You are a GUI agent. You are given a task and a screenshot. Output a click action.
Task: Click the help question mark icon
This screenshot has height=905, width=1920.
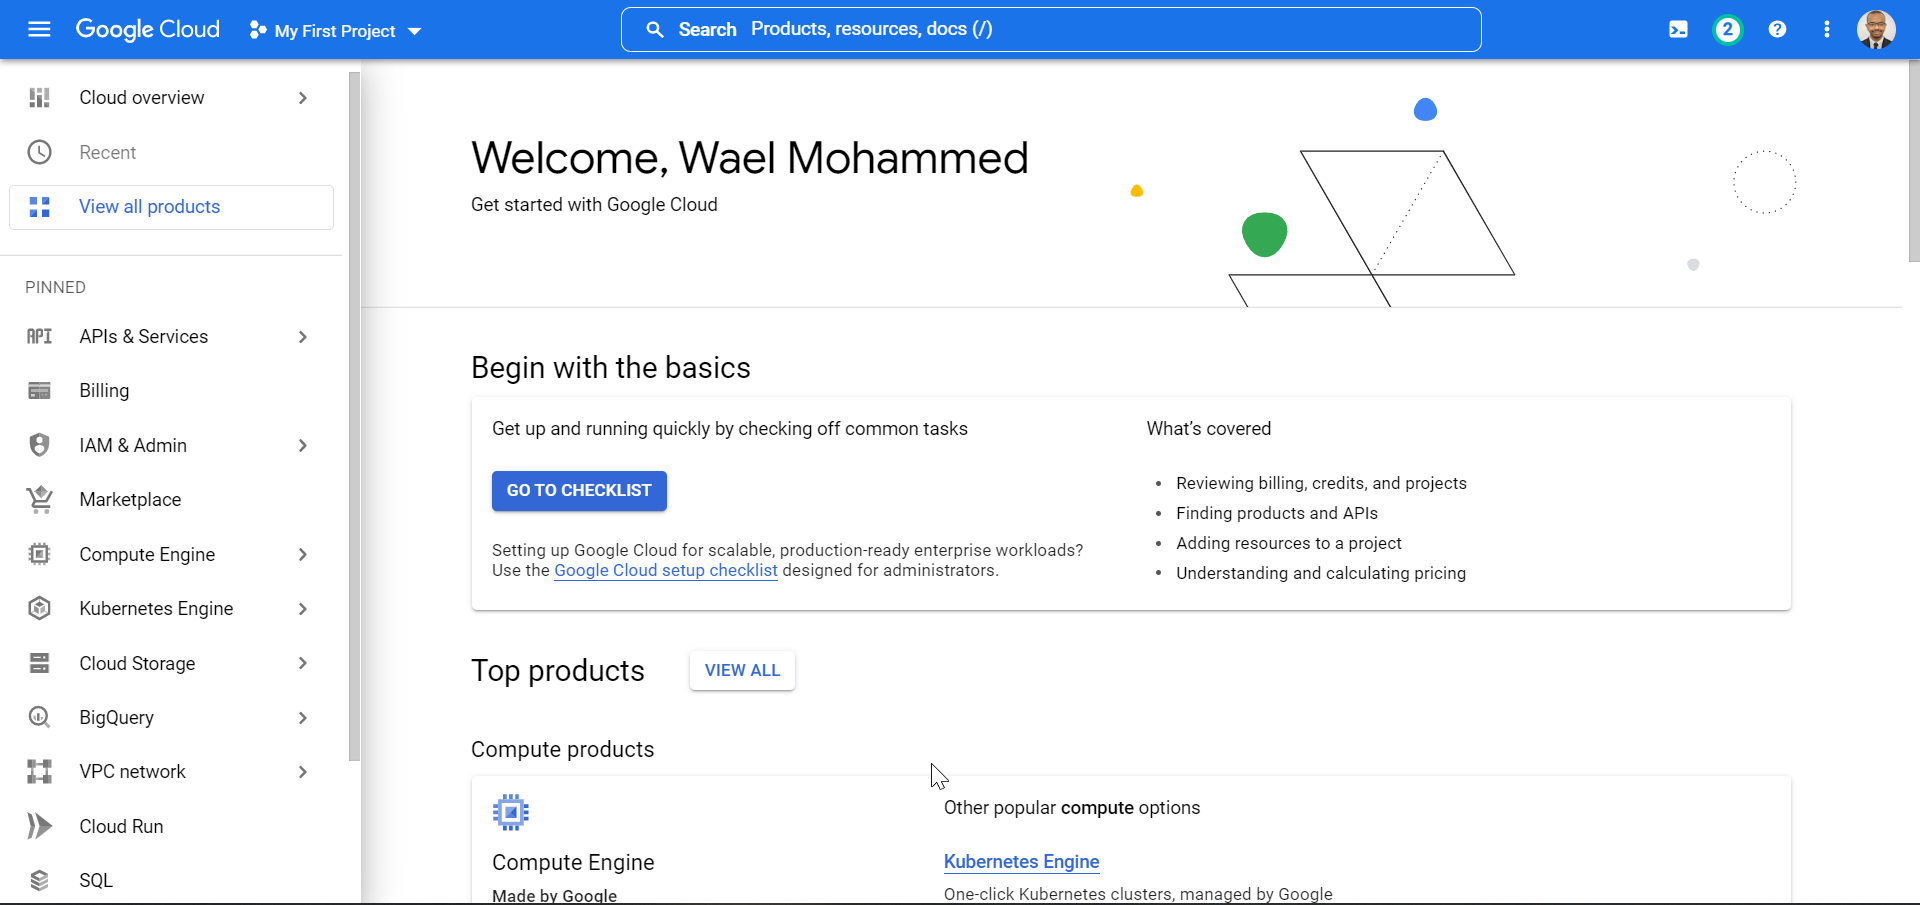tap(1777, 30)
